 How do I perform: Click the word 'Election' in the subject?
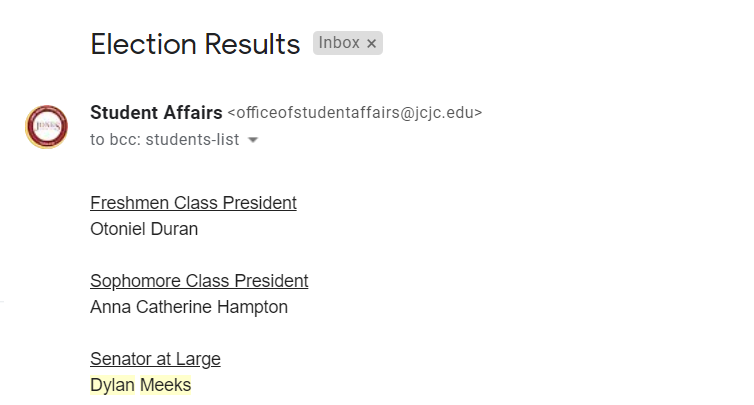click(143, 44)
